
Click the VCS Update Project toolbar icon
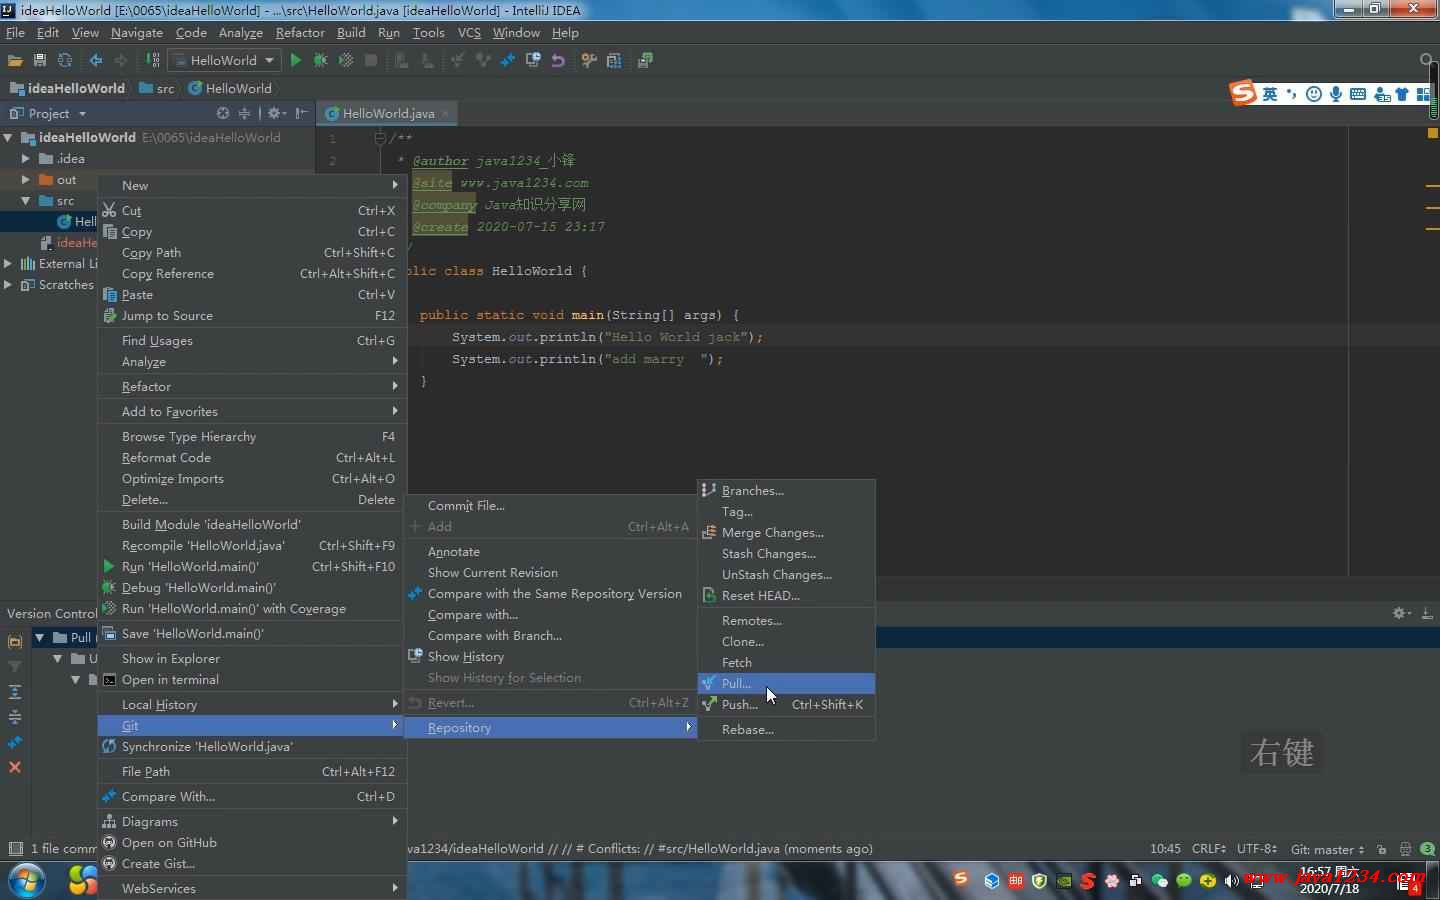pos(458,60)
